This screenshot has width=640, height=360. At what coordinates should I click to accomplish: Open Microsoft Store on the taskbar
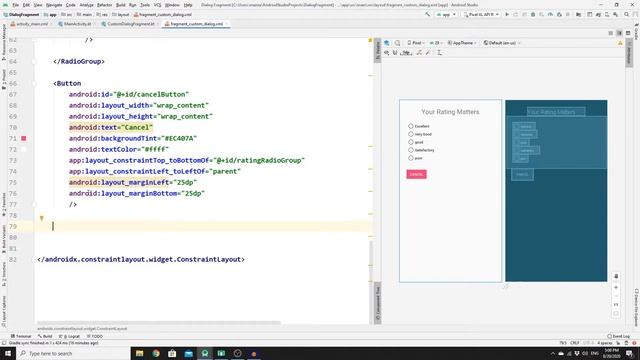pos(172,353)
